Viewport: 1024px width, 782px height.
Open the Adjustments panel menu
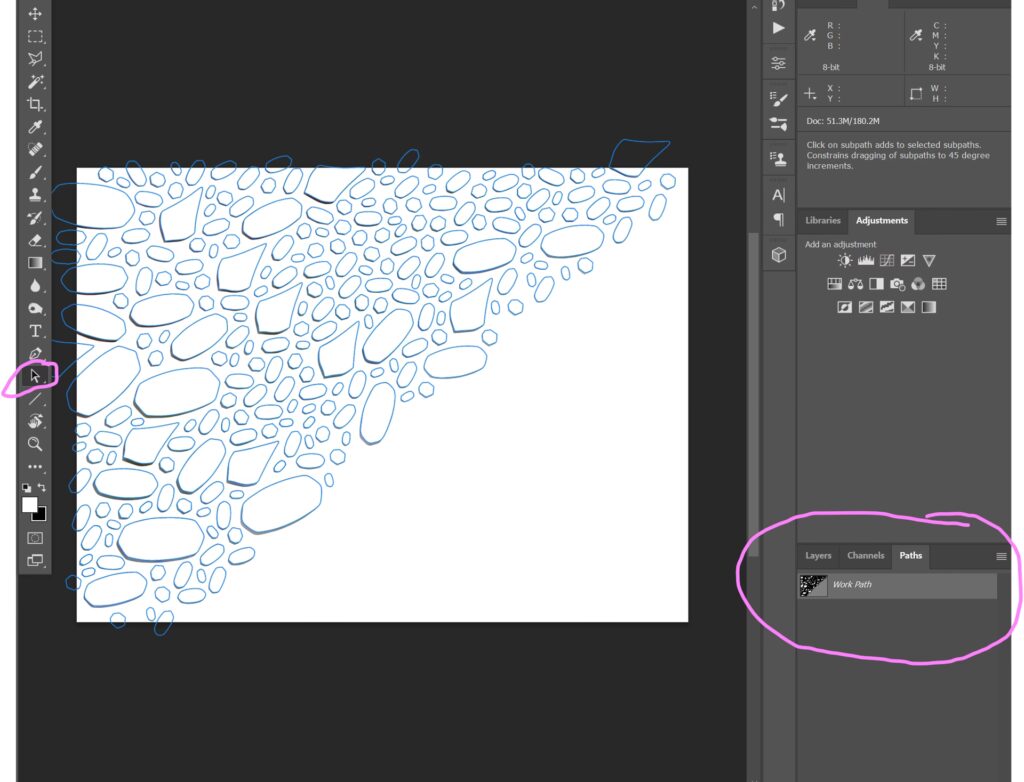pos(1001,221)
